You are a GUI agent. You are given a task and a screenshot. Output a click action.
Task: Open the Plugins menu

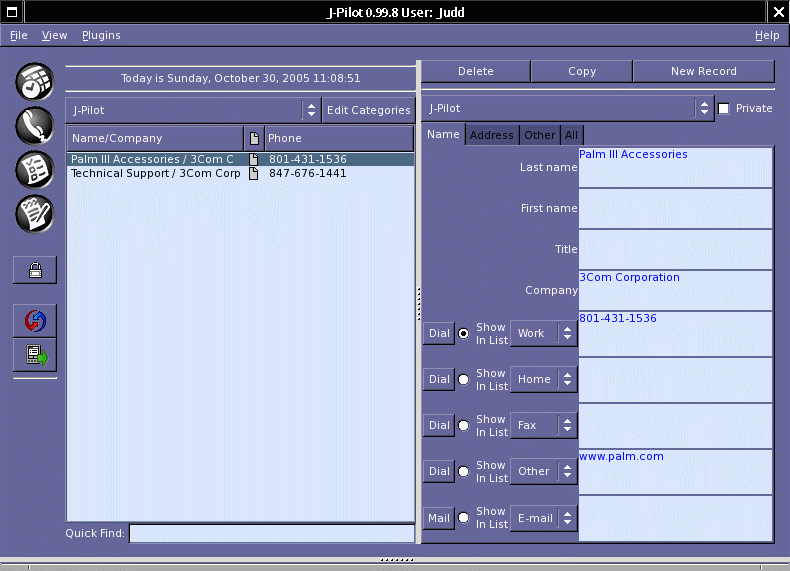[x=101, y=35]
